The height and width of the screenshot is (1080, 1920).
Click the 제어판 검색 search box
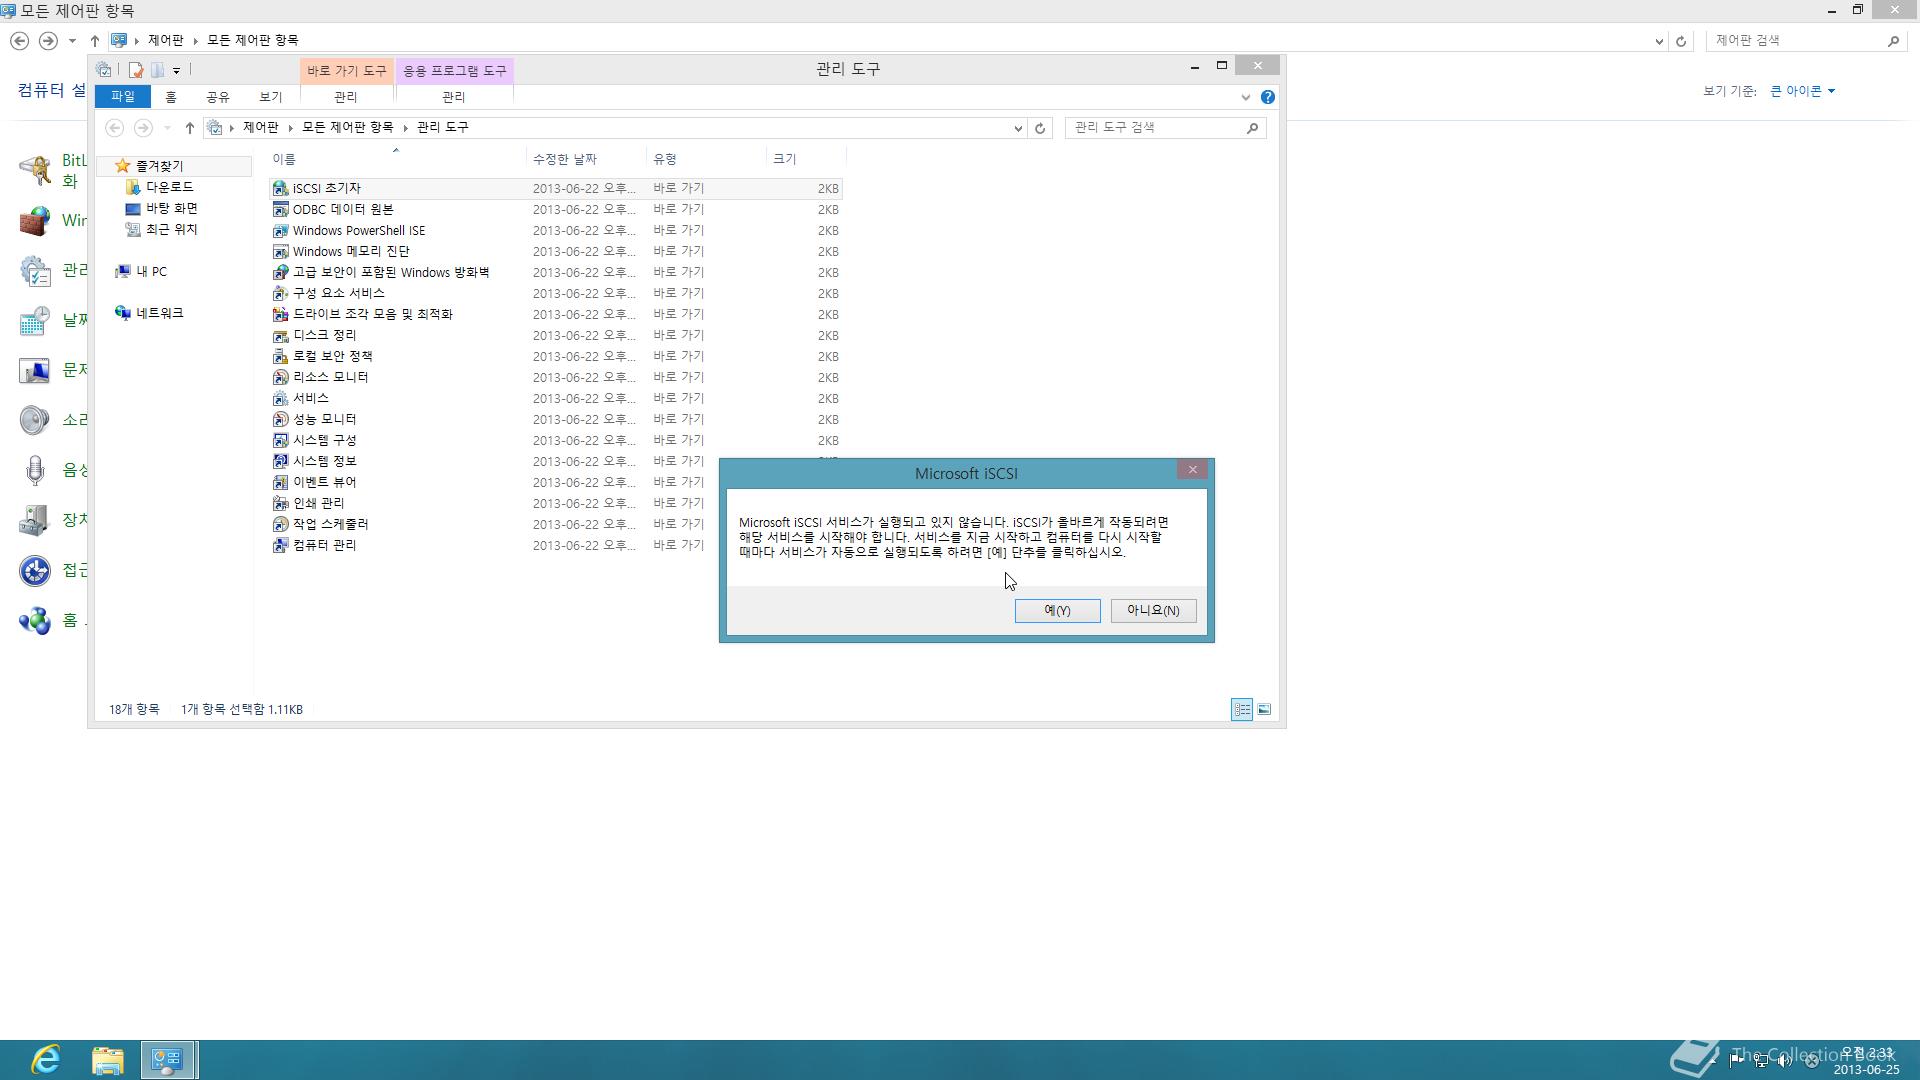coord(1805,41)
